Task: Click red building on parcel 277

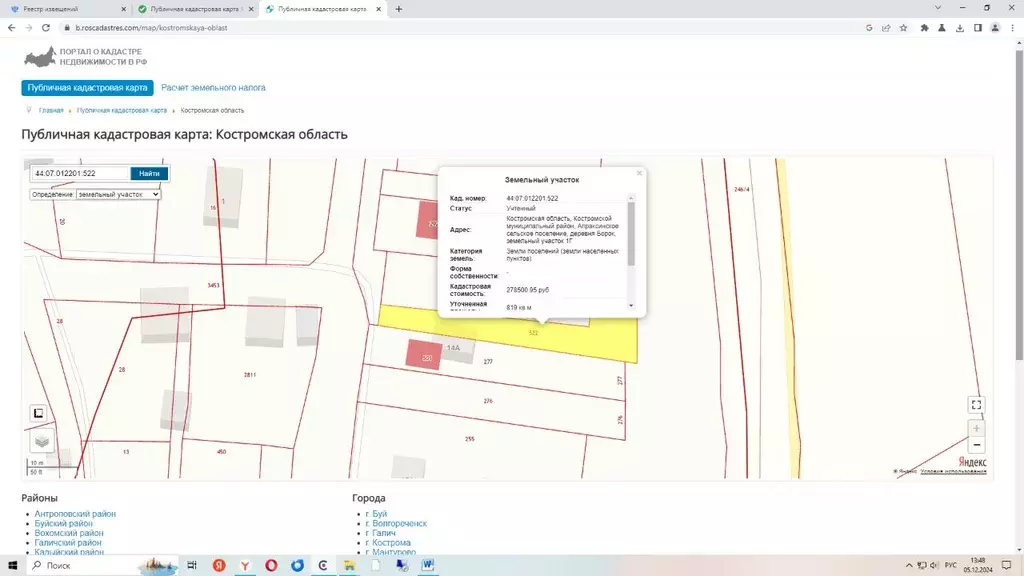Action: [424, 355]
